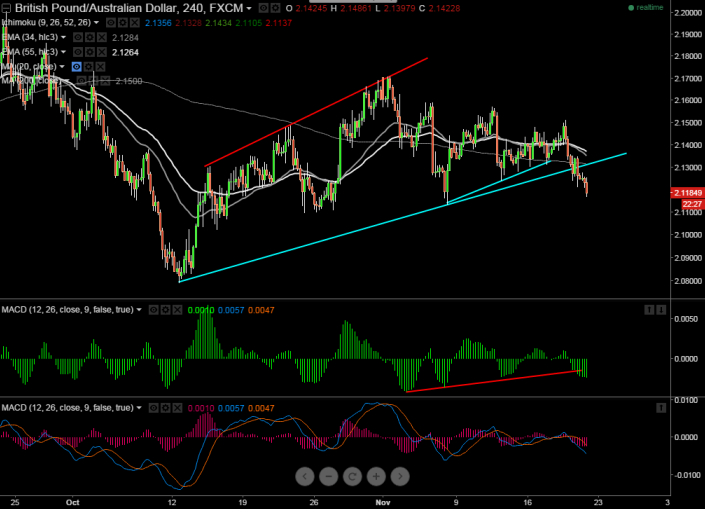Open the EMA (55, hlc3) dropdown arrow
The height and width of the screenshot is (509, 705).
pos(63,52)
